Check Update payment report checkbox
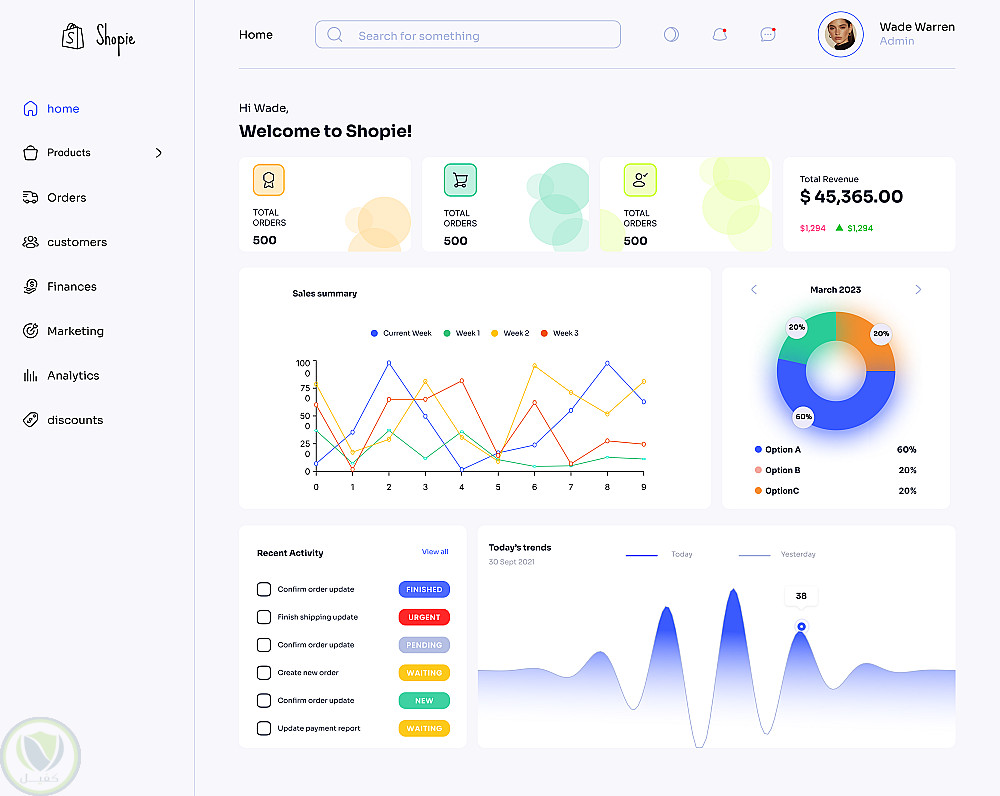The image size is (1000, 796). tap(263, 728)
